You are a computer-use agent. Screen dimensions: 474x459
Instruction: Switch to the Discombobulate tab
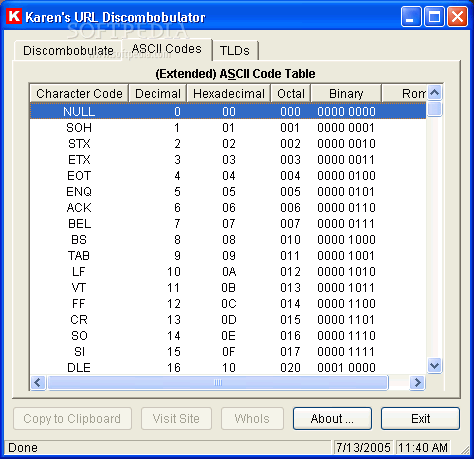coord(68,51)
